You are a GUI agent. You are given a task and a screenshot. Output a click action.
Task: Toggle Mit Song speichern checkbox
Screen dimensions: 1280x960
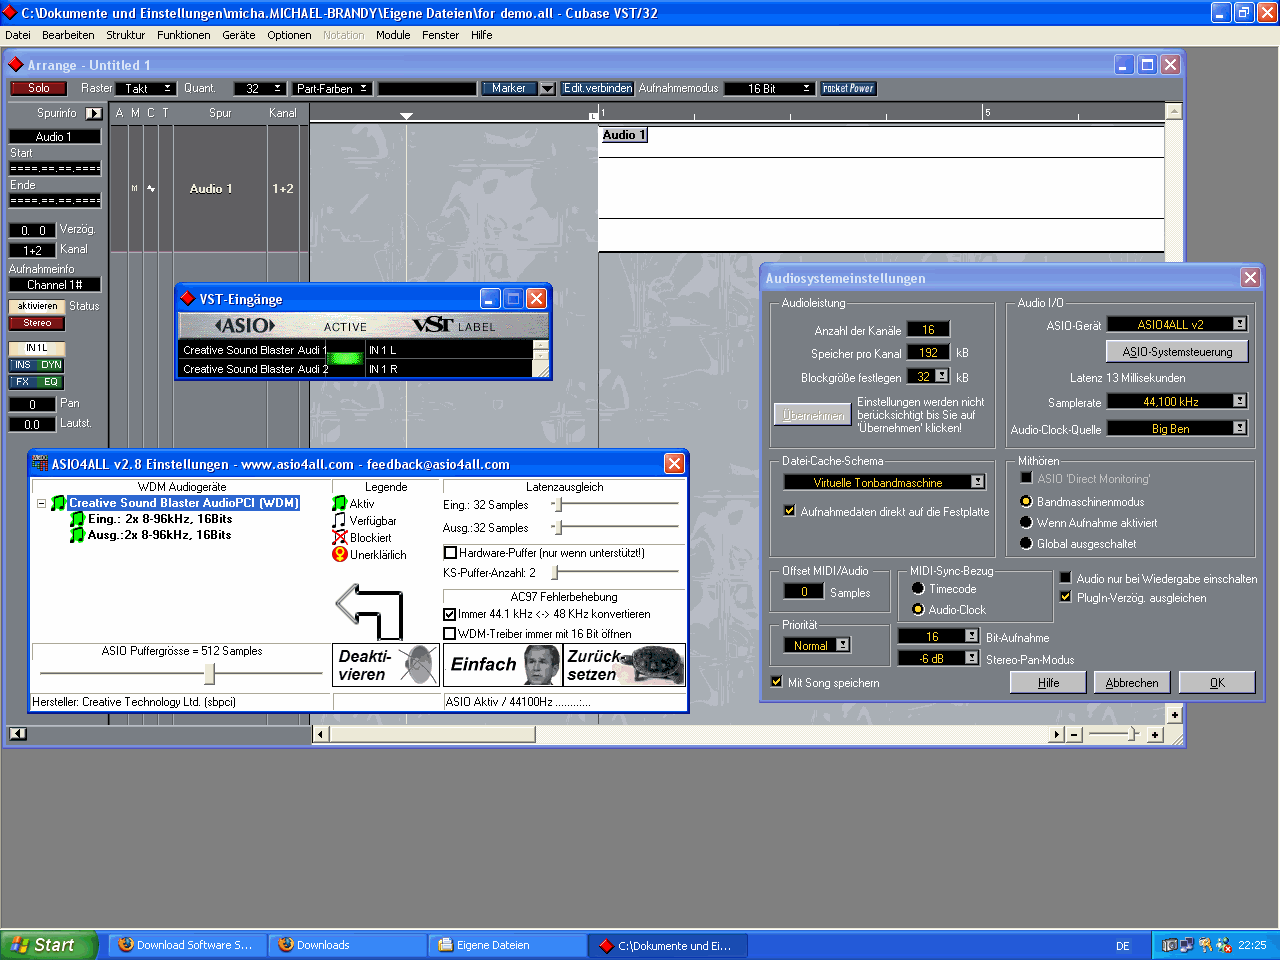(777, 682)
